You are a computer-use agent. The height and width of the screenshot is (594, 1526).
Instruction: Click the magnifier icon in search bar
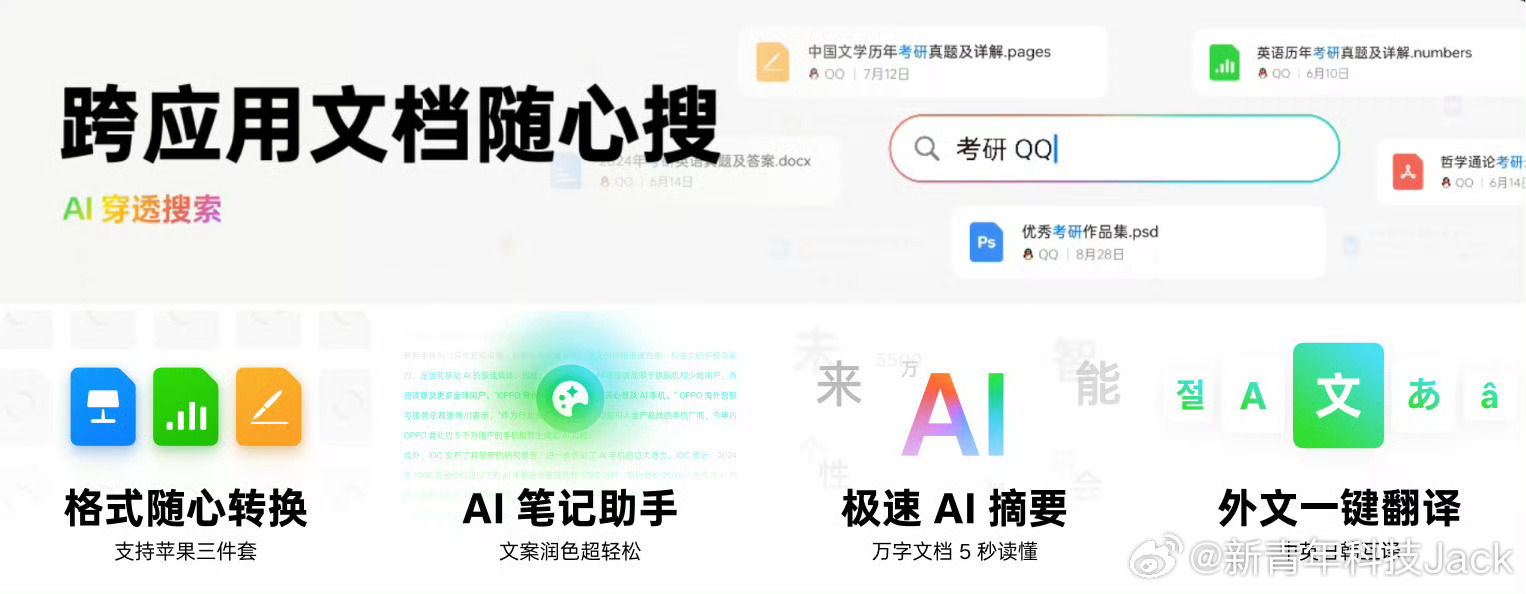coord(927,149)
